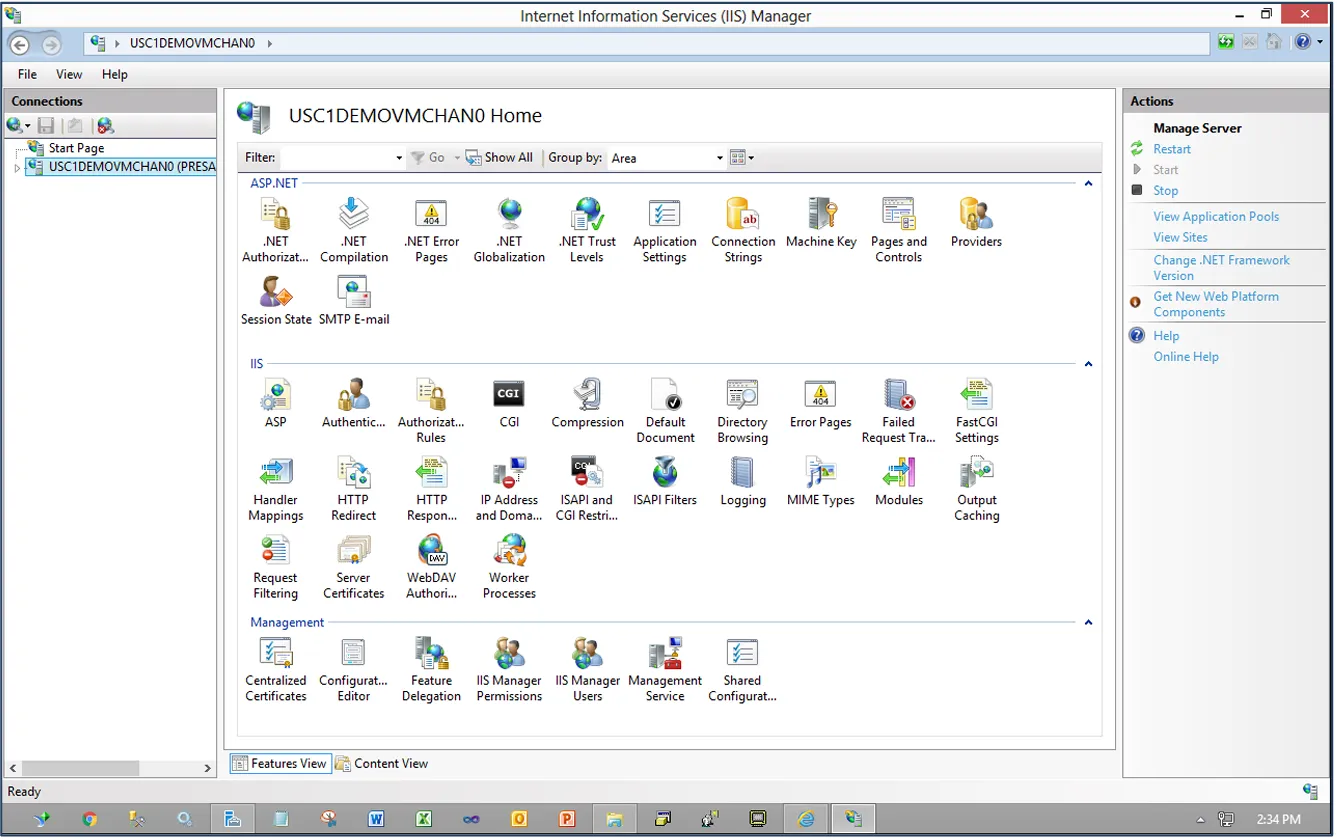Switch to Content View tab
This screenshot has width=1337, height=839.
click(381, 763)
